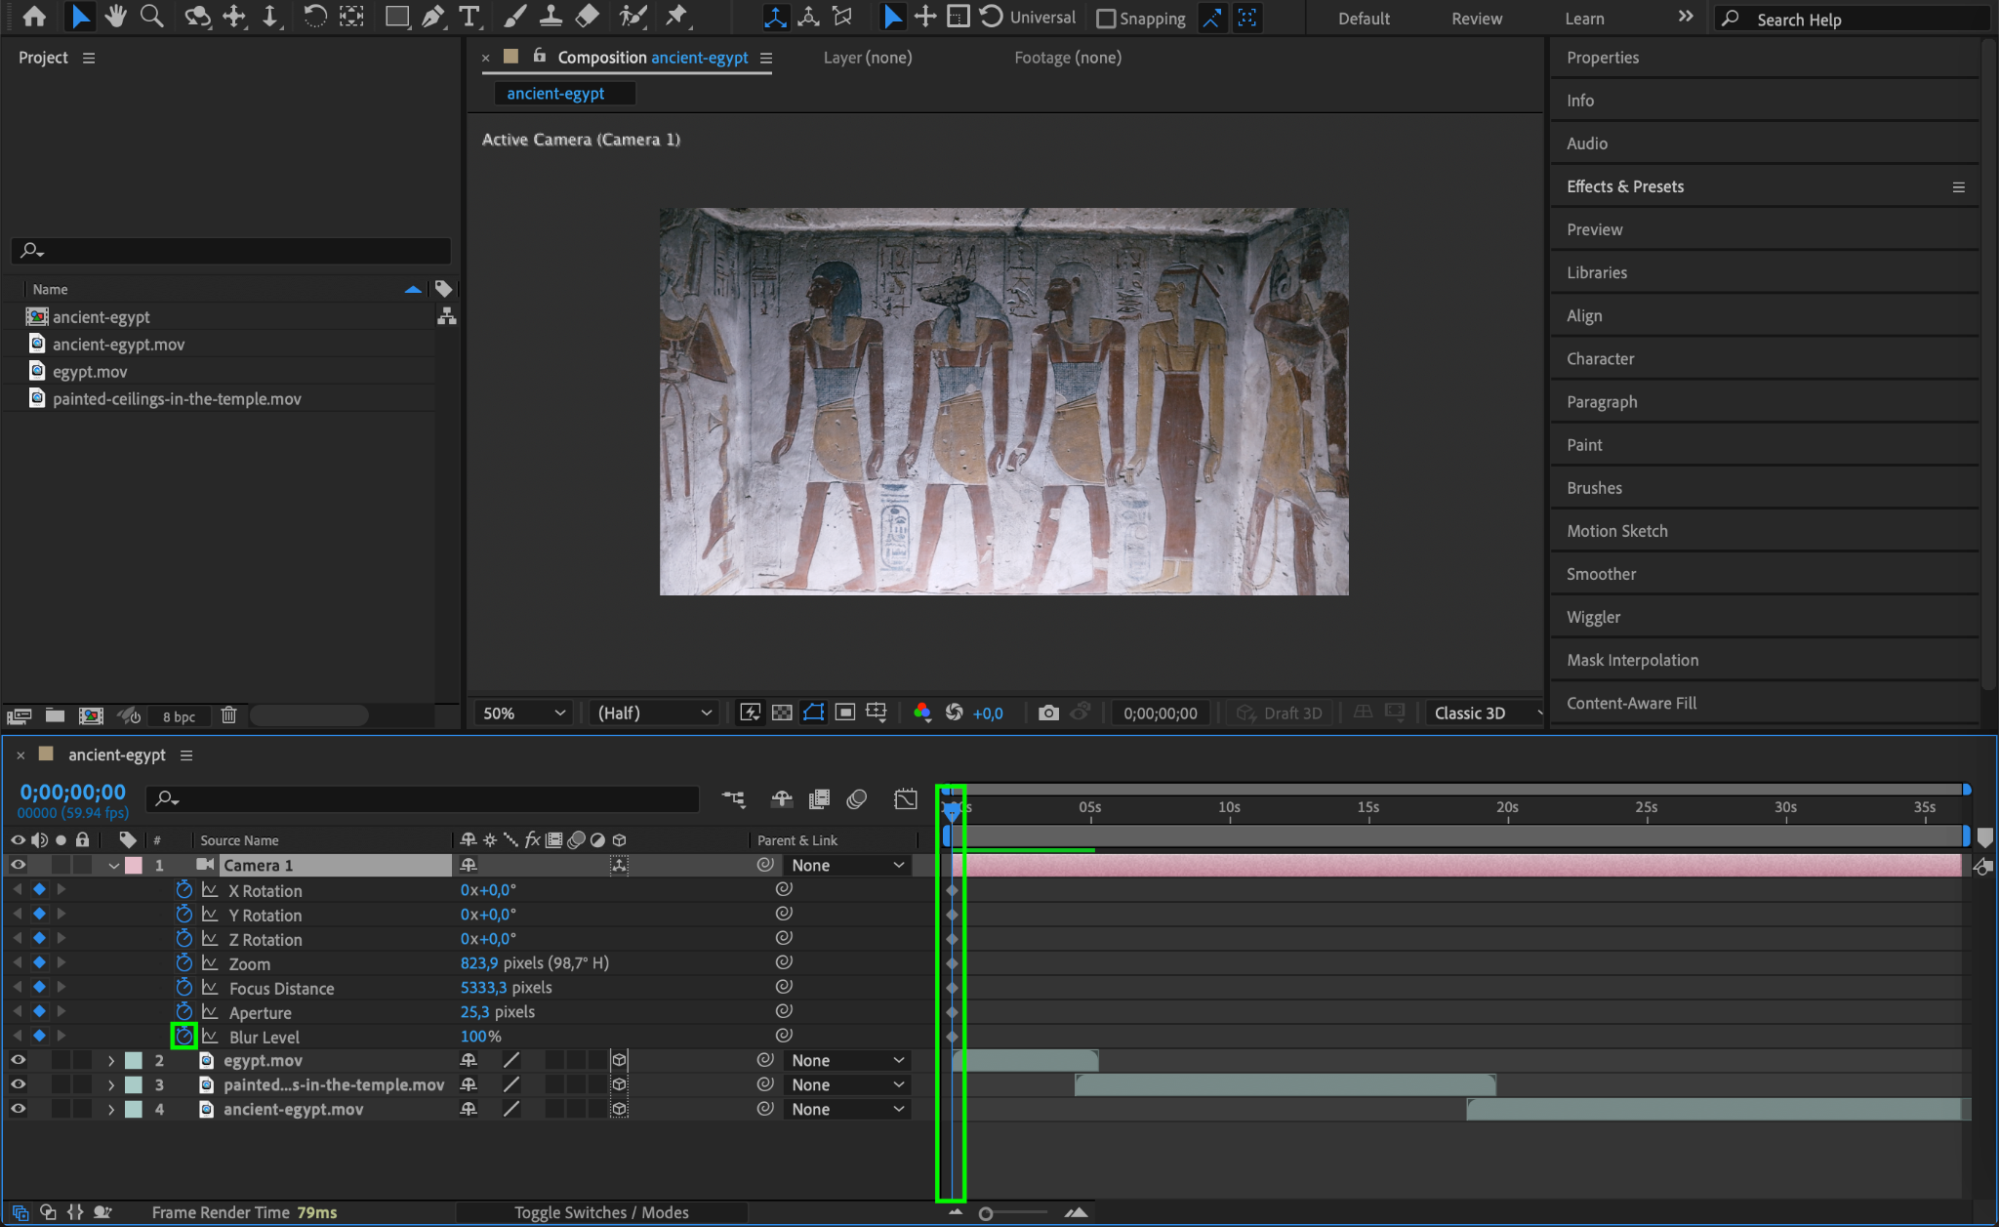Click the Zoom value 823,9
Viewport: 1999px width, 1227px height.
479,963
